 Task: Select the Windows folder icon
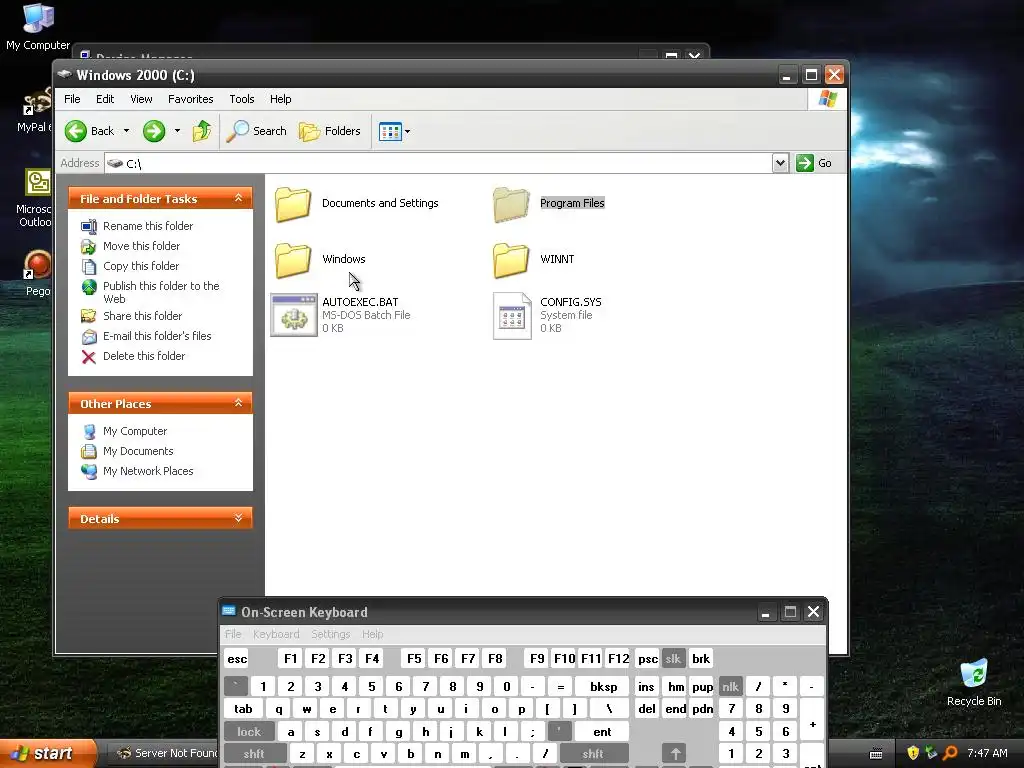point(293,260)
